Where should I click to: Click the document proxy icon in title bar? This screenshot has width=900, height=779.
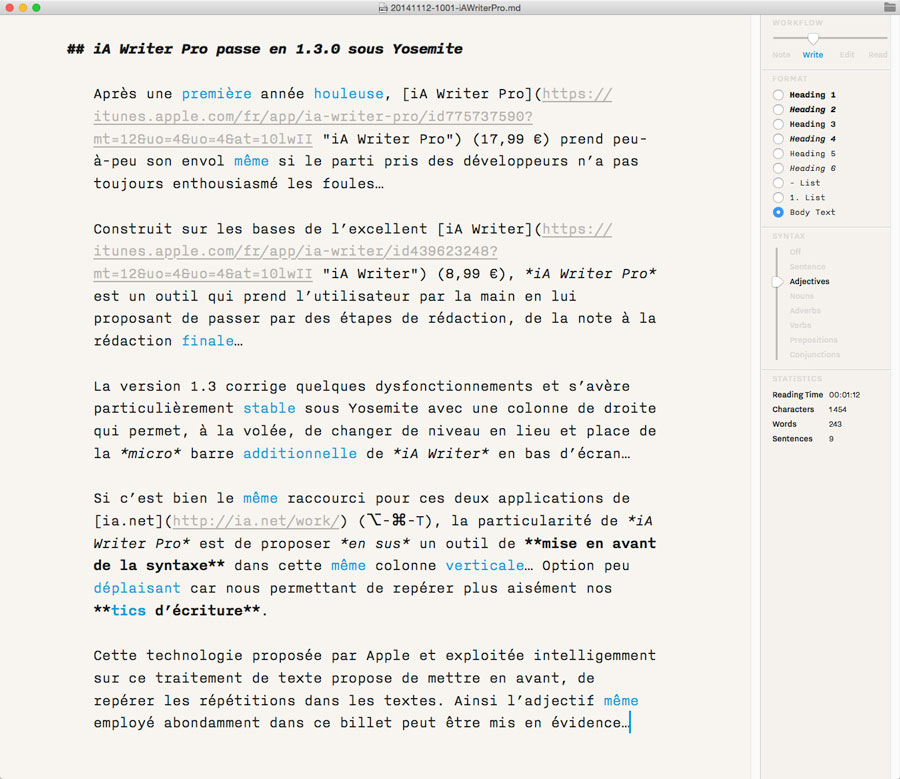click(383, 8)
